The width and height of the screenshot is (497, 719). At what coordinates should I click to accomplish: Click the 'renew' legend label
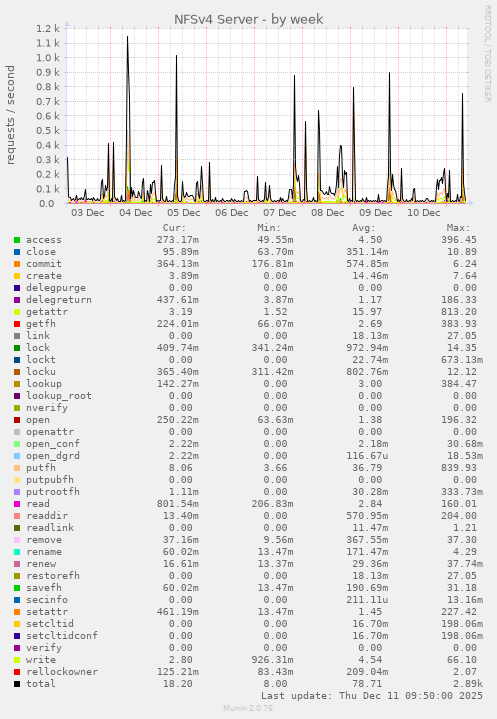[41, 564]
